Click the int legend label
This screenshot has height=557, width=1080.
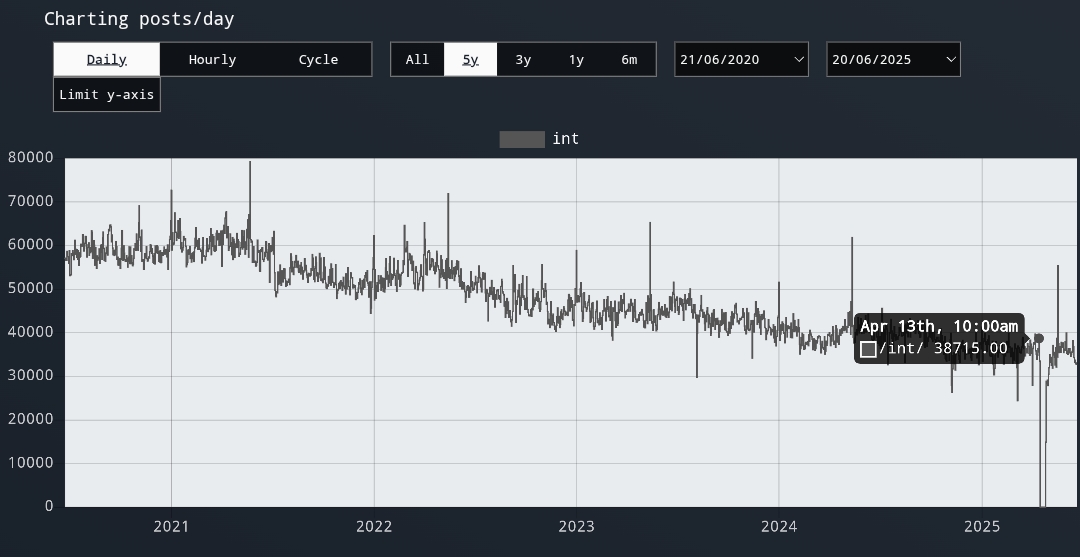[565, 139]
